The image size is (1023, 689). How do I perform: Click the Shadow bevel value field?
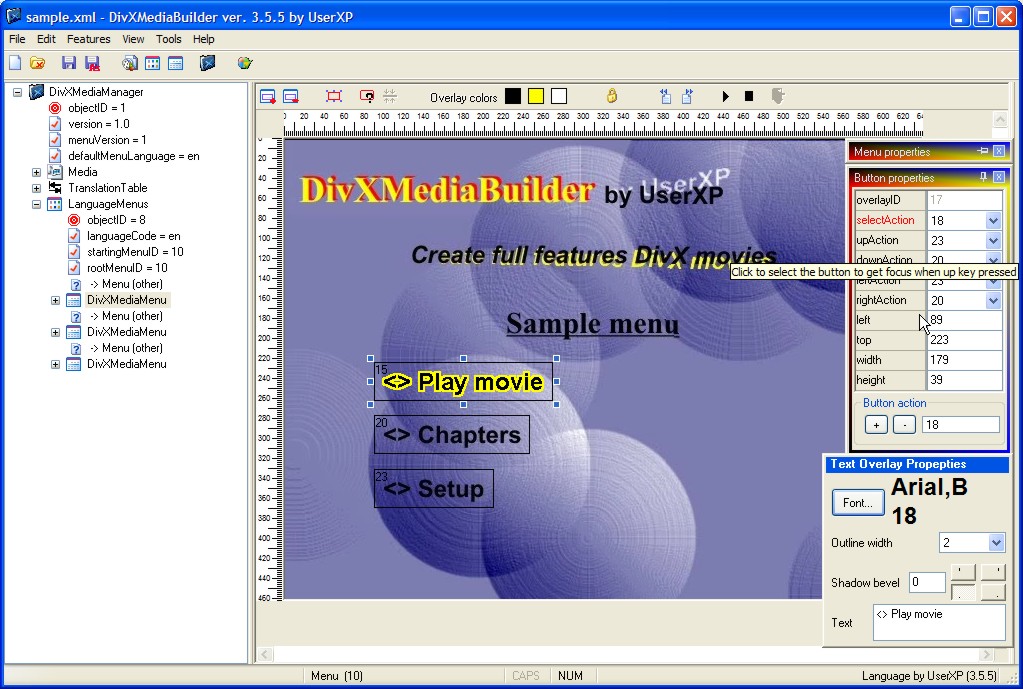[927, 582]
